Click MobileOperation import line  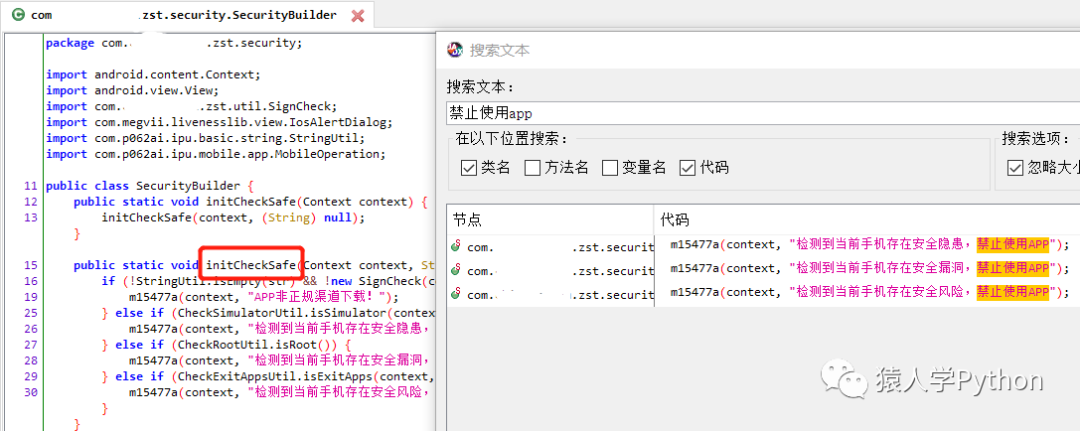216,154
